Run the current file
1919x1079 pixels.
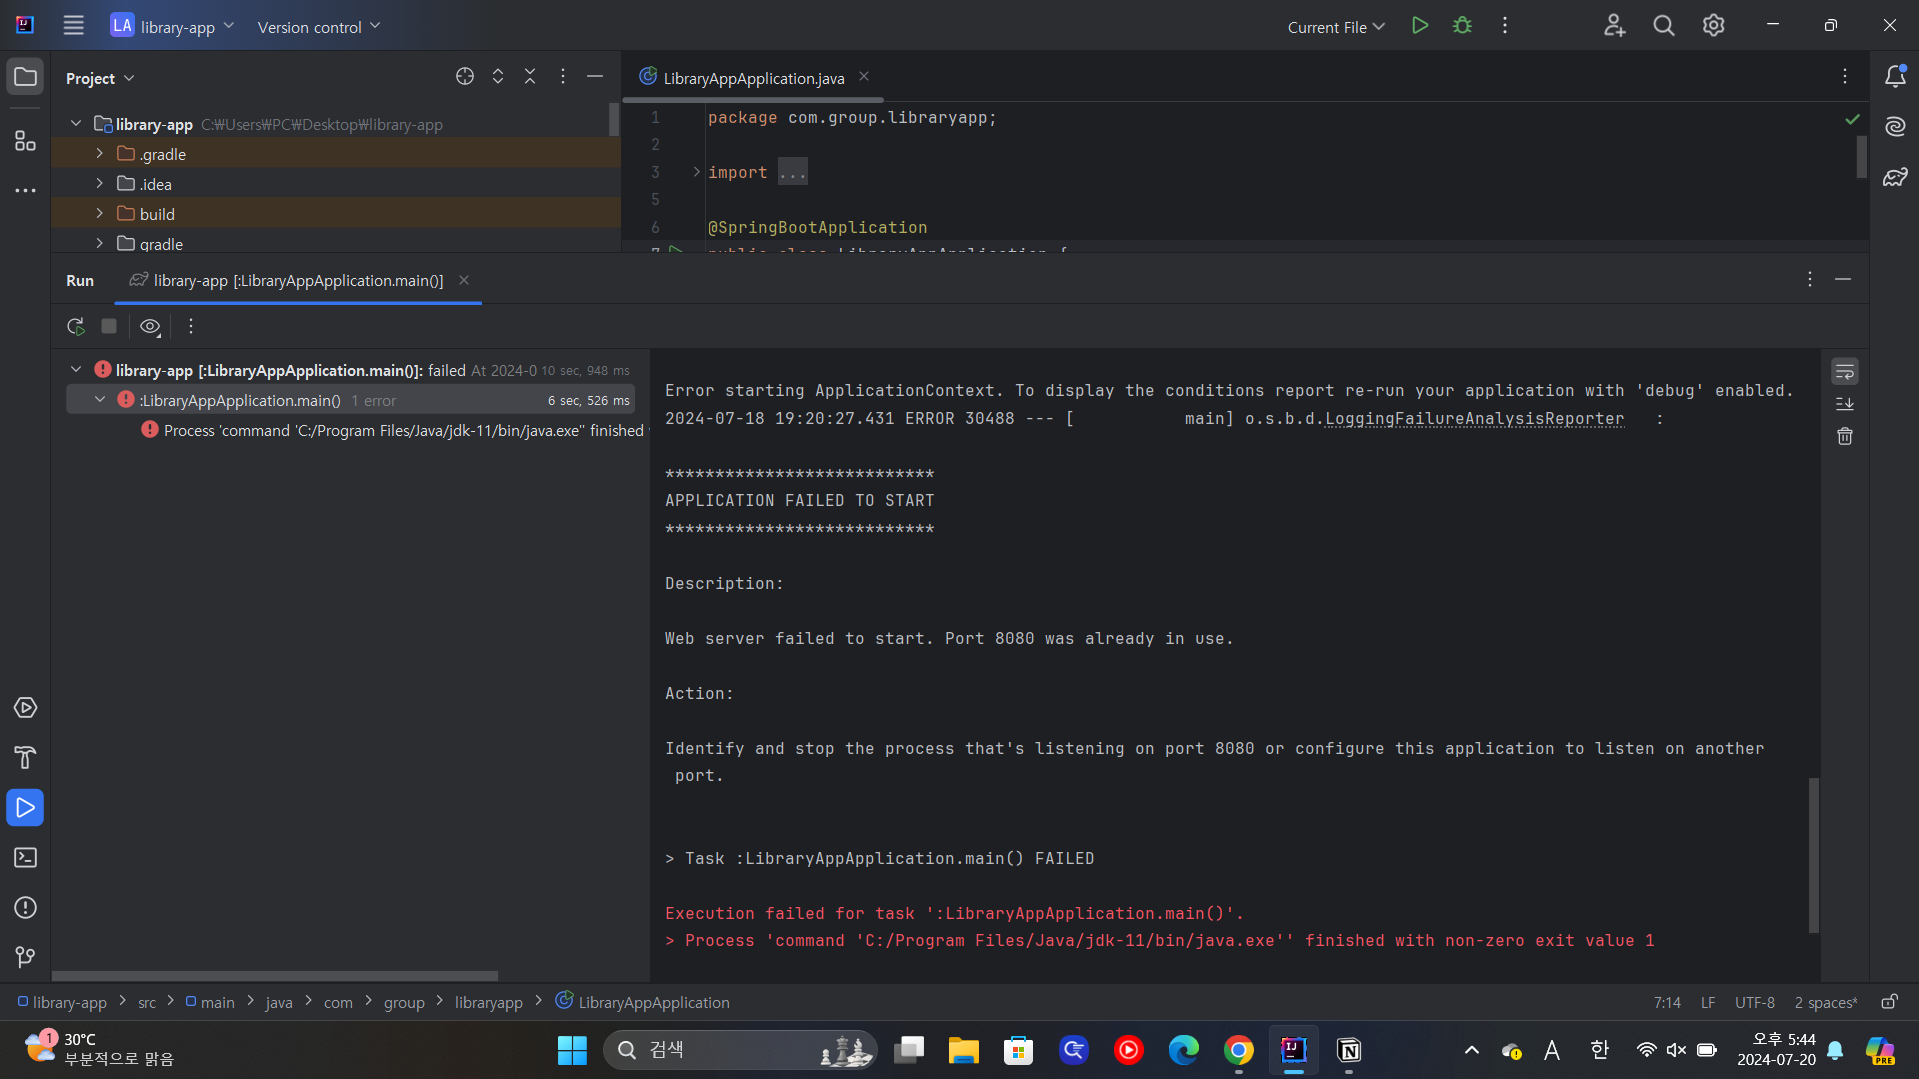point(1419,26)
